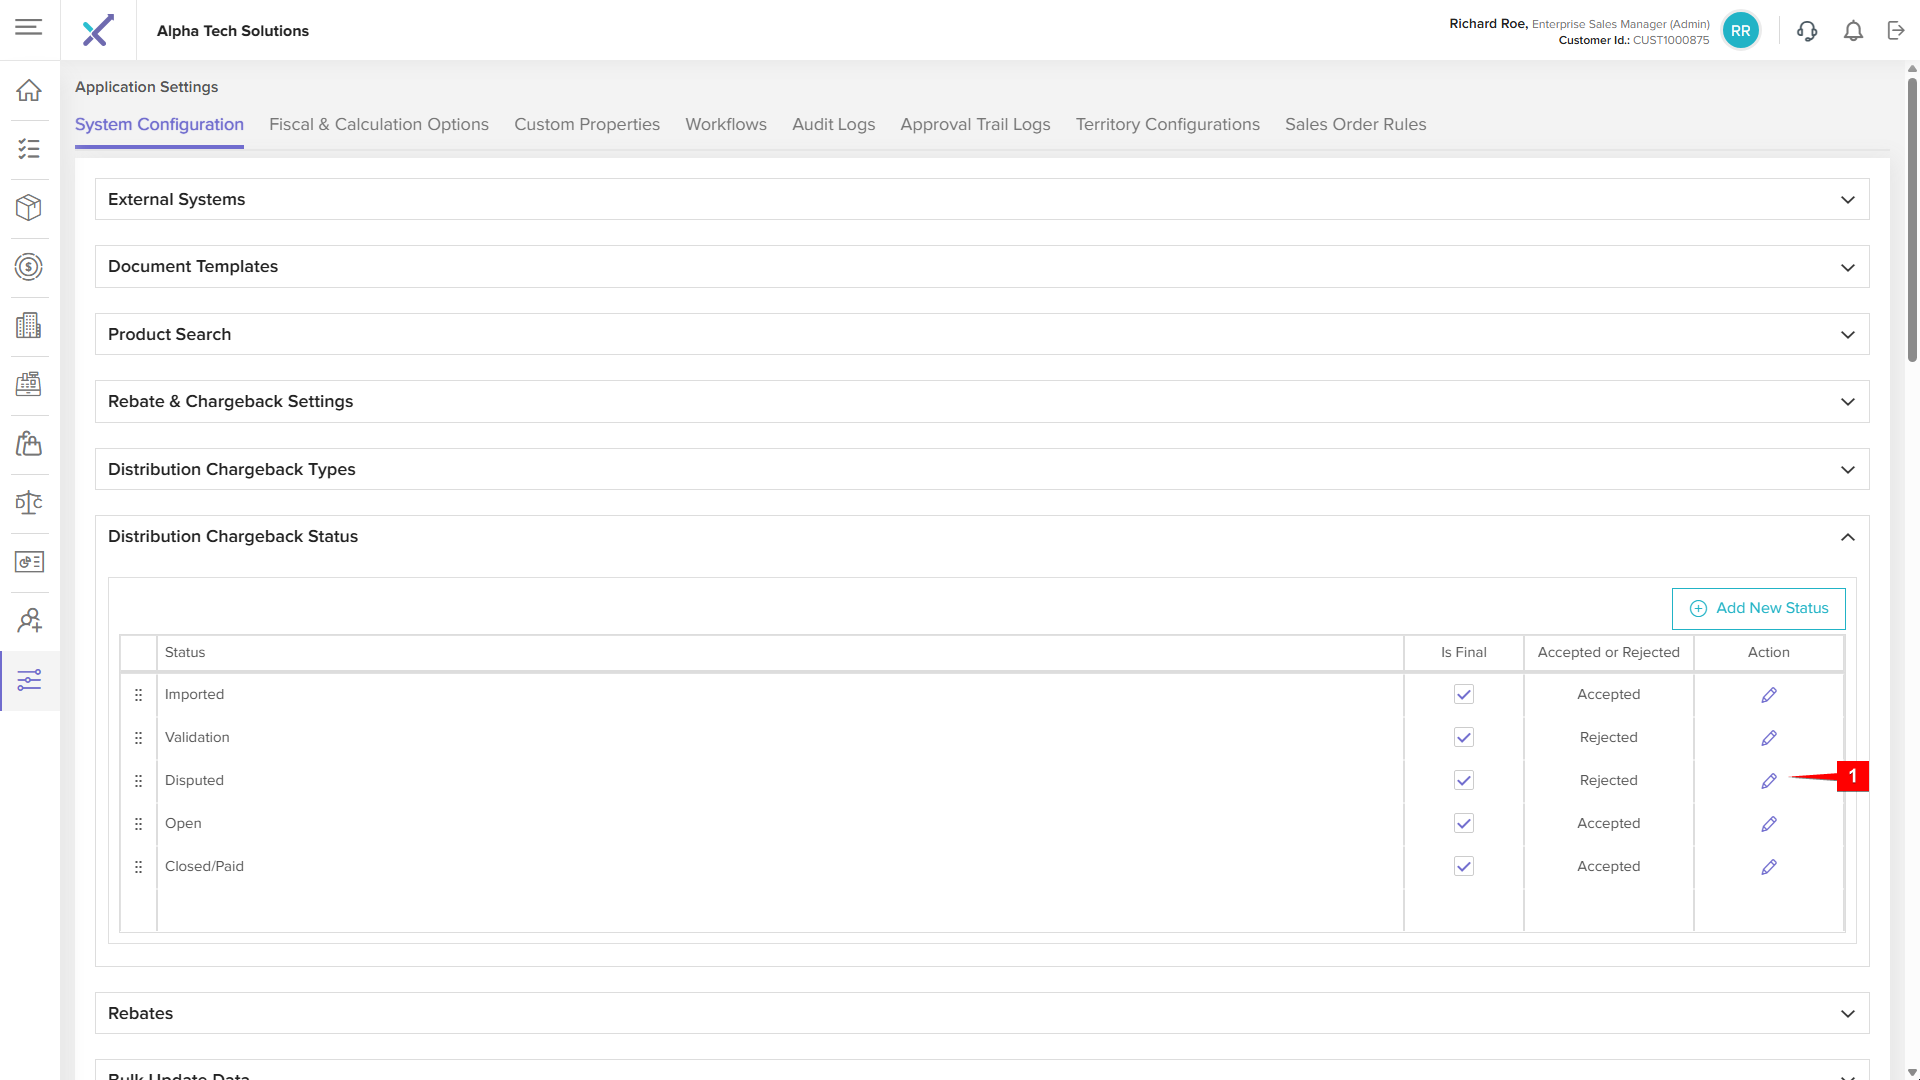Toggle Is Final checkbox for Open status
Screen dimensions: 1920x1080
click(1463, 824)
